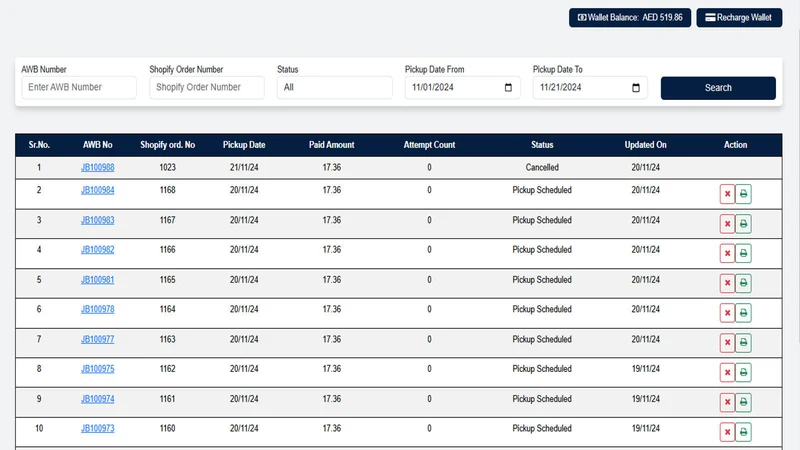The image size is (800, 450).
Task: Print label for JB100983
Action: [743, 223]
